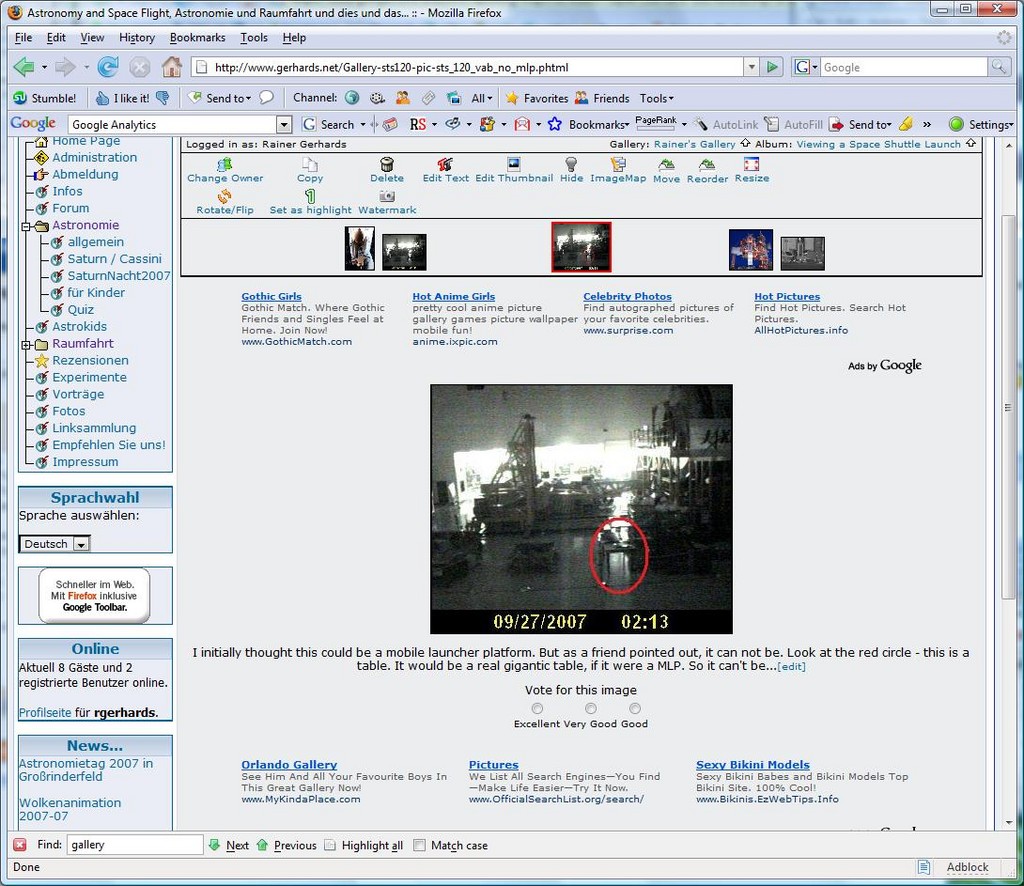Select the Good vote radio button
Viewport: 1024px width, 886px height.
coord(635,708)
